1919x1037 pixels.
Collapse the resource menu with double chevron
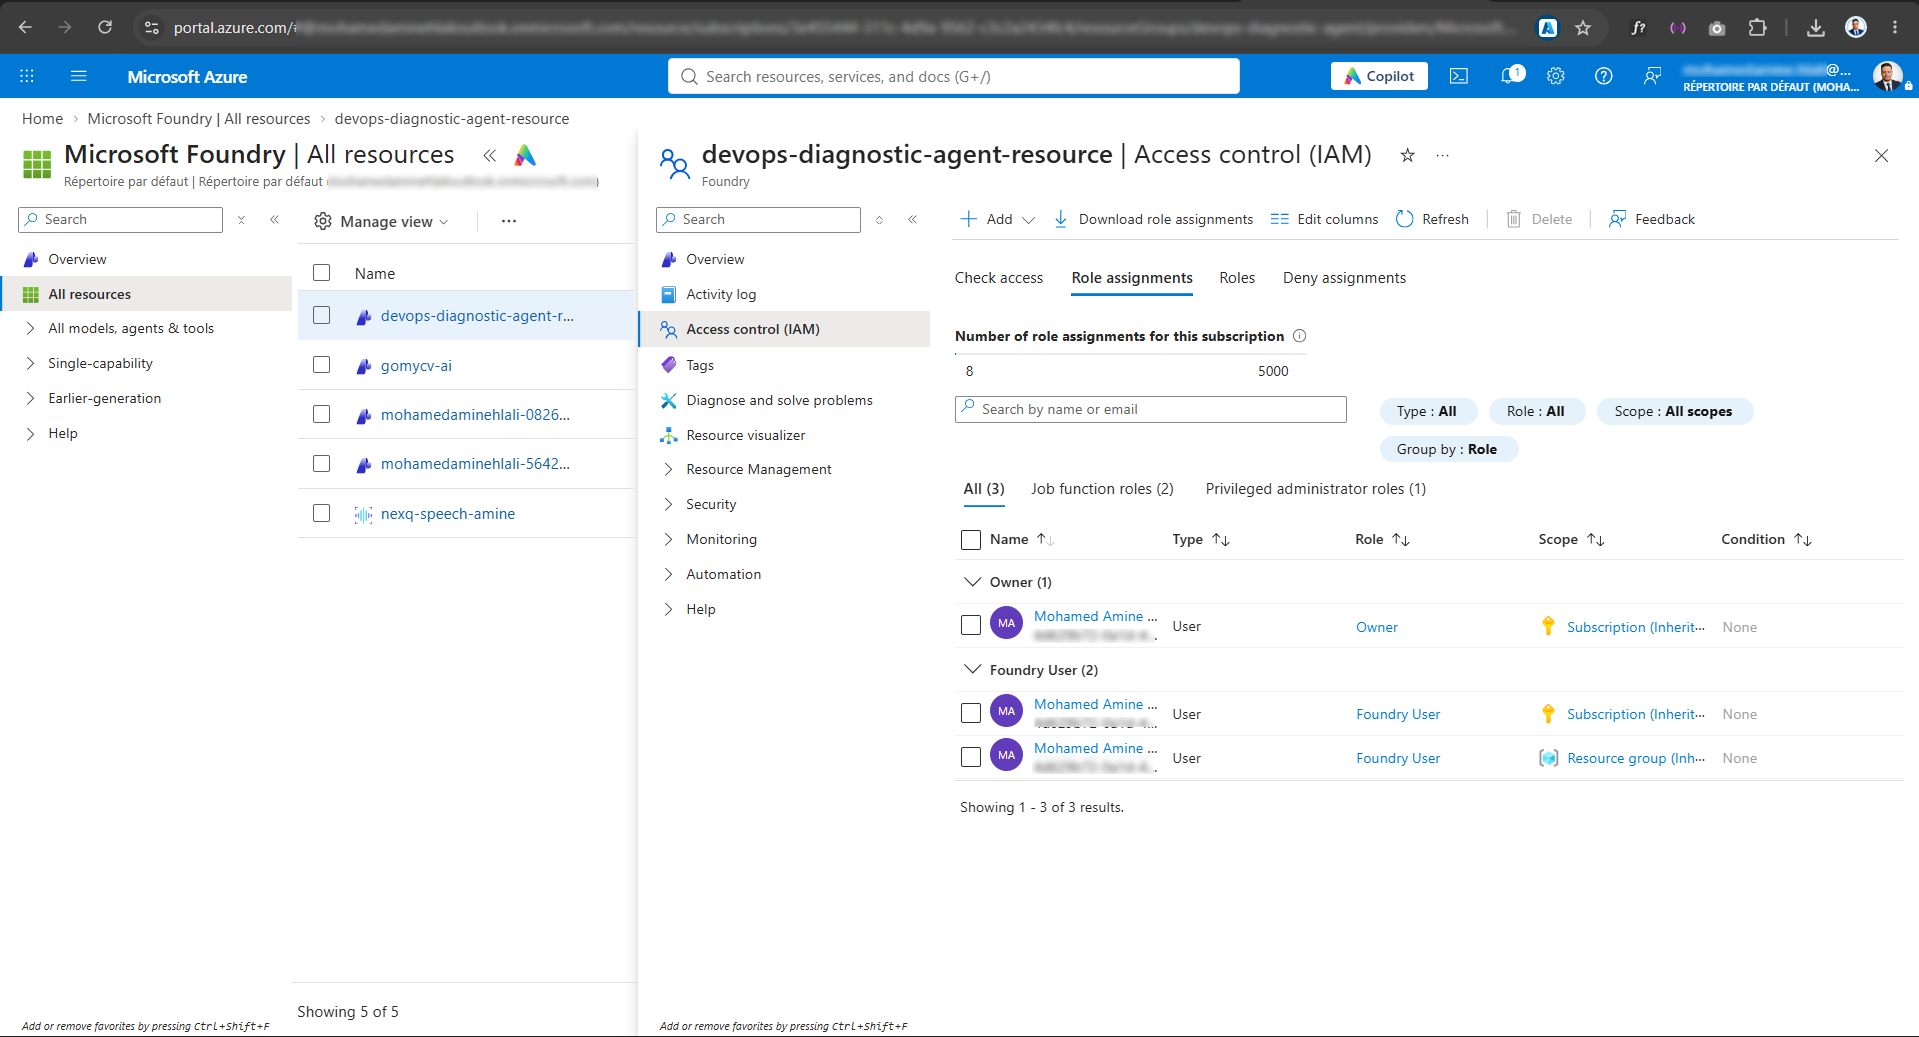pos(912,219)
